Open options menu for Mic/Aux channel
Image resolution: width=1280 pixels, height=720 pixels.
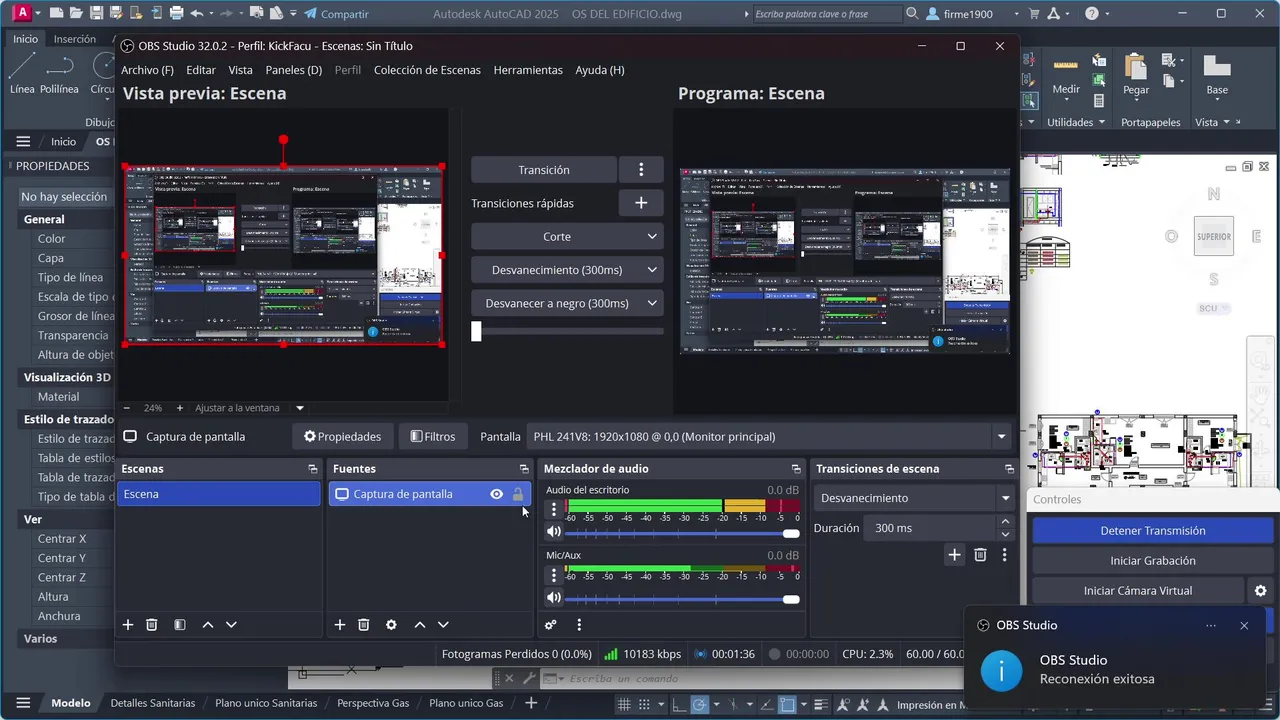(x=554, y=575)
